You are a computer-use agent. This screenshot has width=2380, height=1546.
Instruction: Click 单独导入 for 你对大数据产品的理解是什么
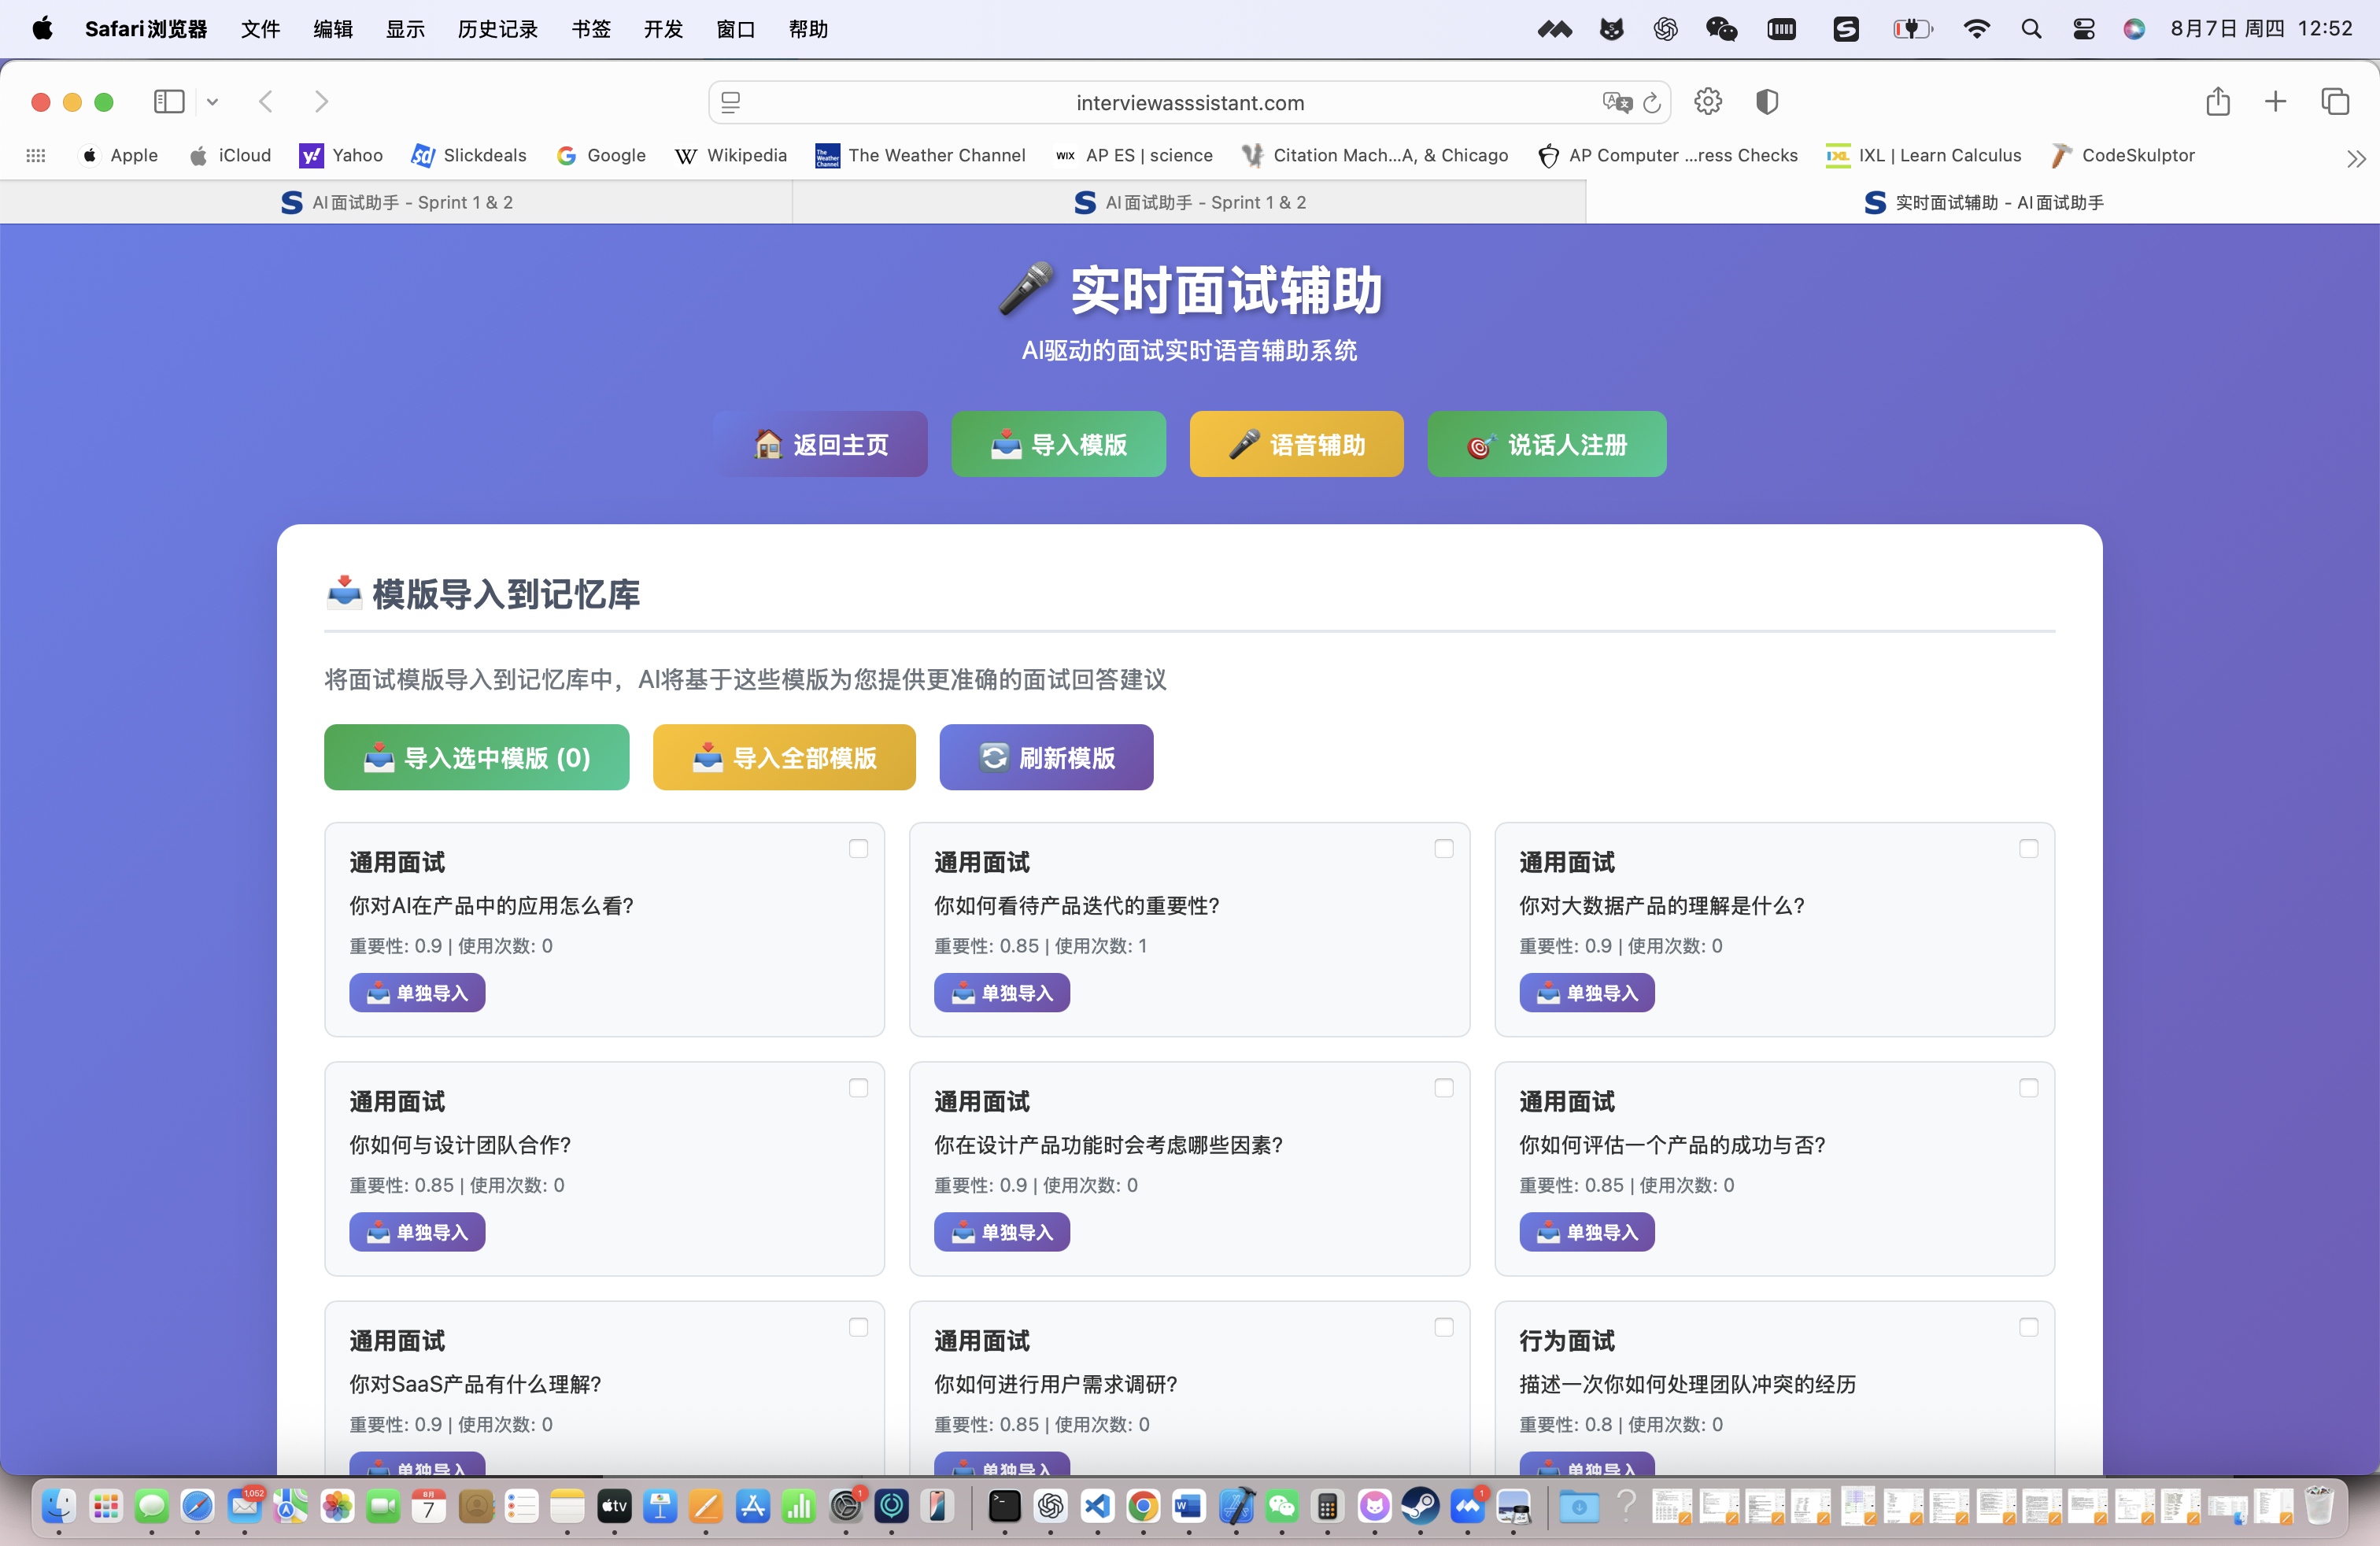[1587, 992]
